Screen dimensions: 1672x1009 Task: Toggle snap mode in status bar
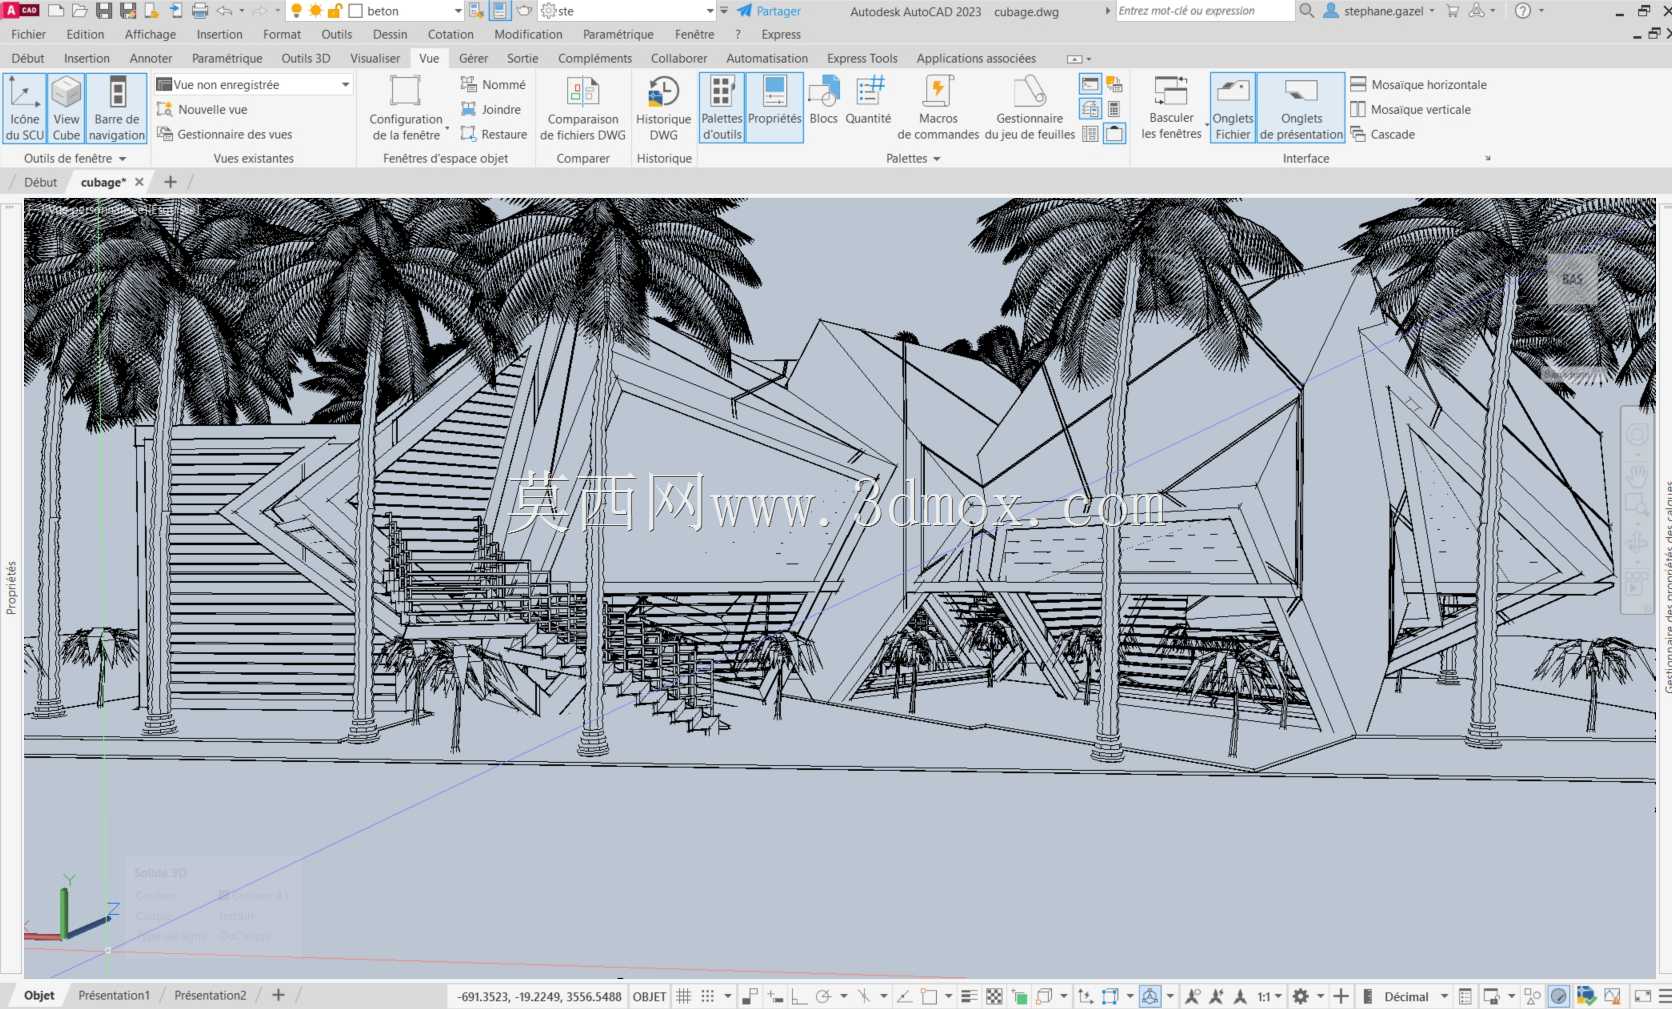[708, 996]
